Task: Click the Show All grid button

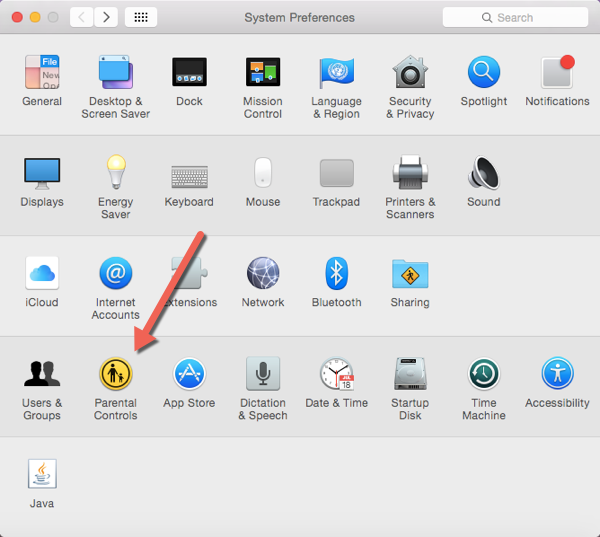Action: point(141,17)
